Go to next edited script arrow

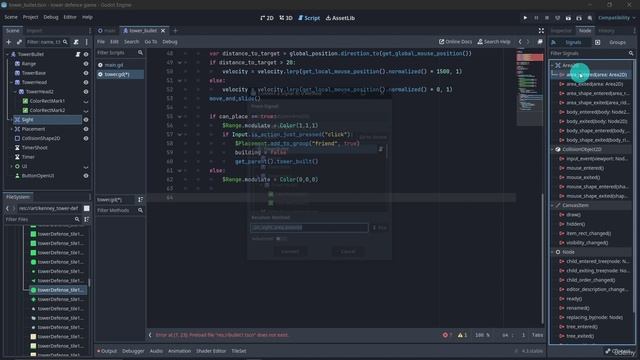pyautogui.click(x=528, y=42)
